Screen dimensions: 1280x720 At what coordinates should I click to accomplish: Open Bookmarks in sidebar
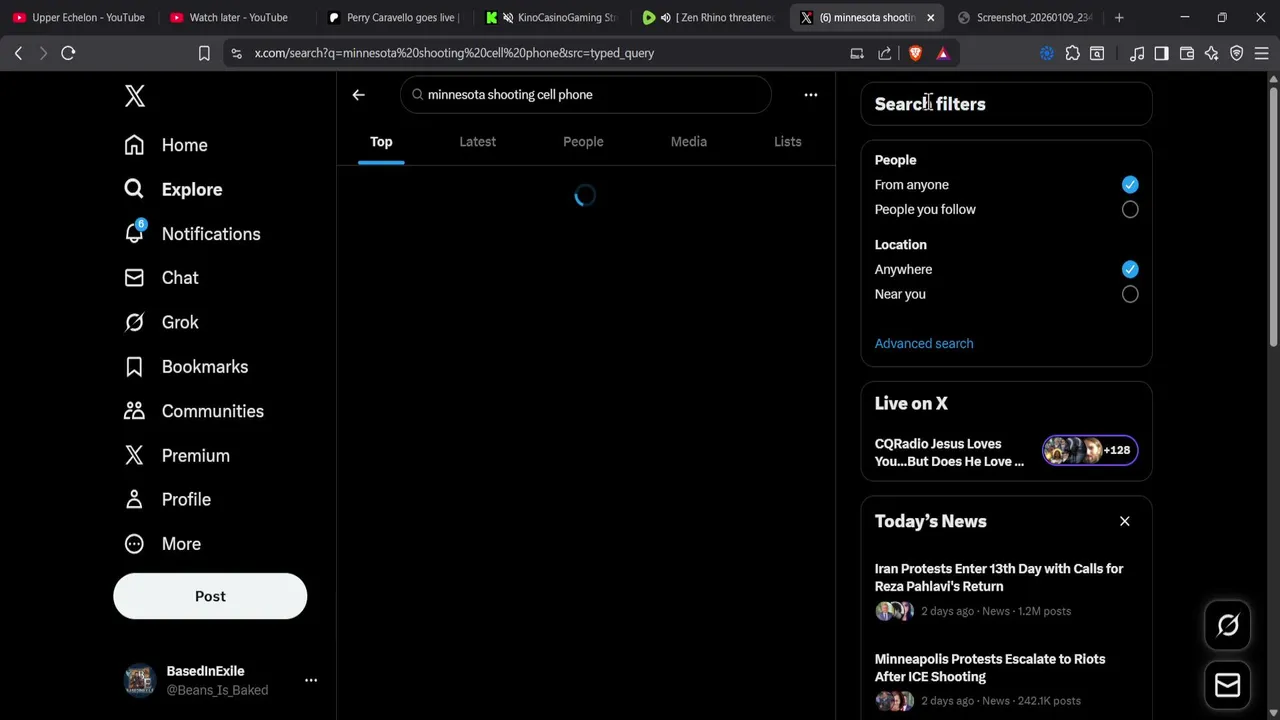point(186,367)
